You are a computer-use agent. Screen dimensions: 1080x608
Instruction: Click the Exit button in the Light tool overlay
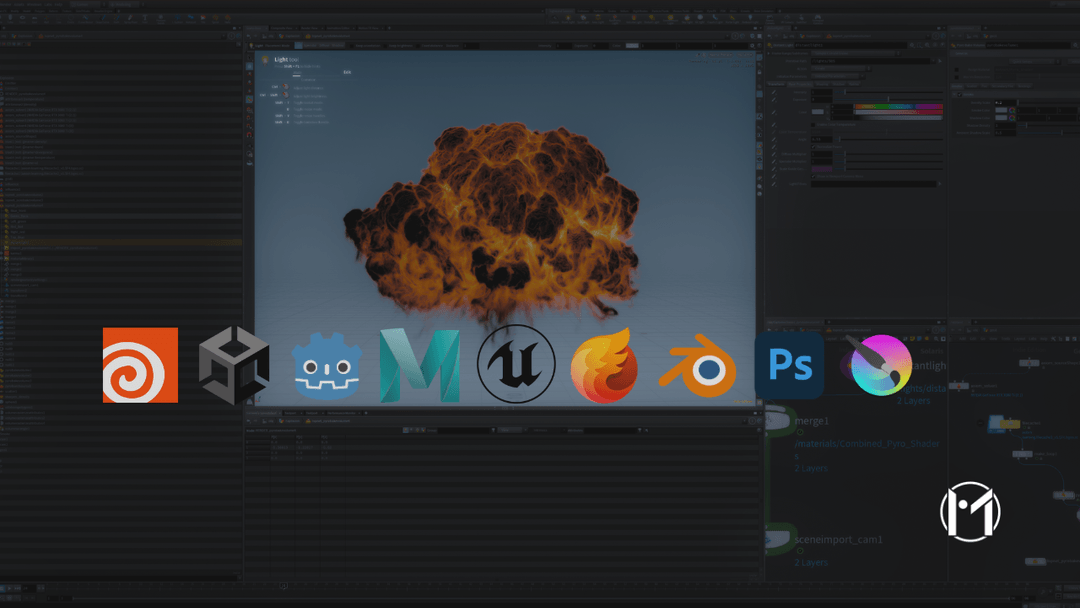[x=347, y=72]
